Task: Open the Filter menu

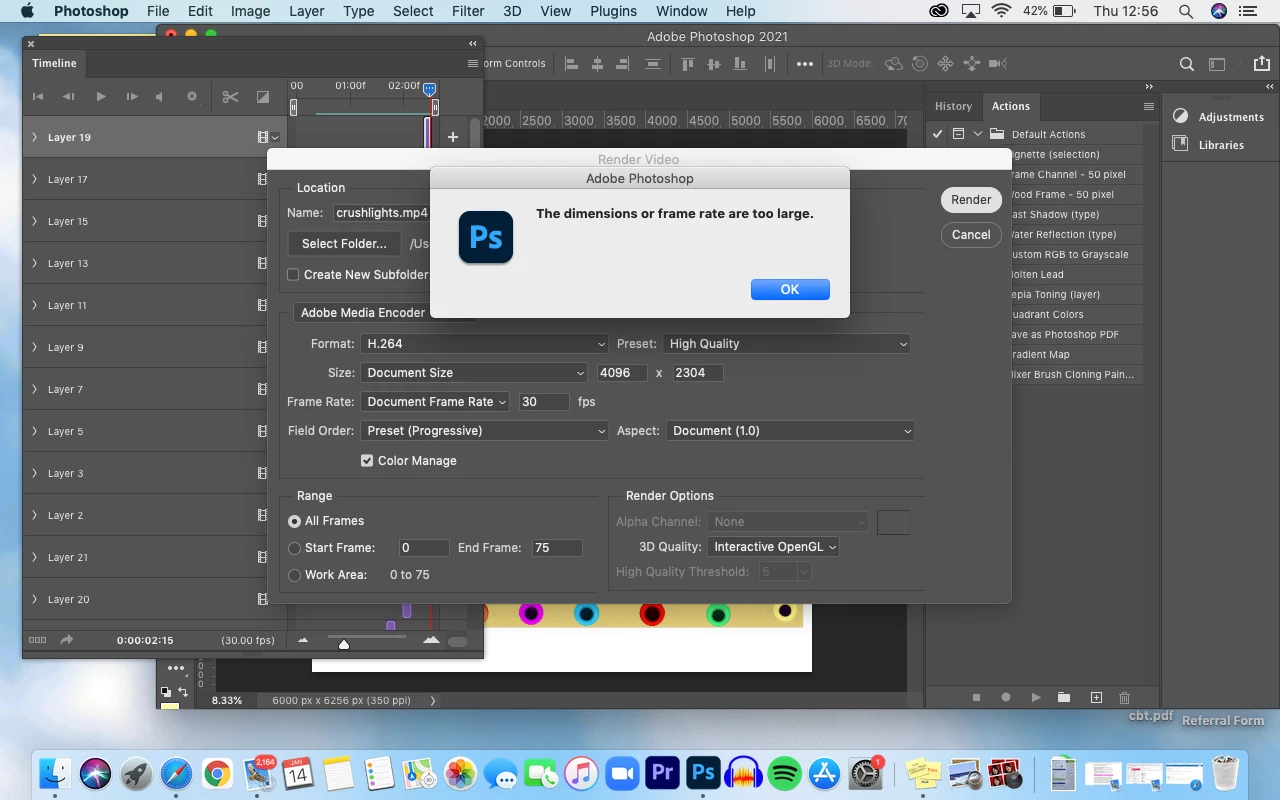Action: (468, 11)
